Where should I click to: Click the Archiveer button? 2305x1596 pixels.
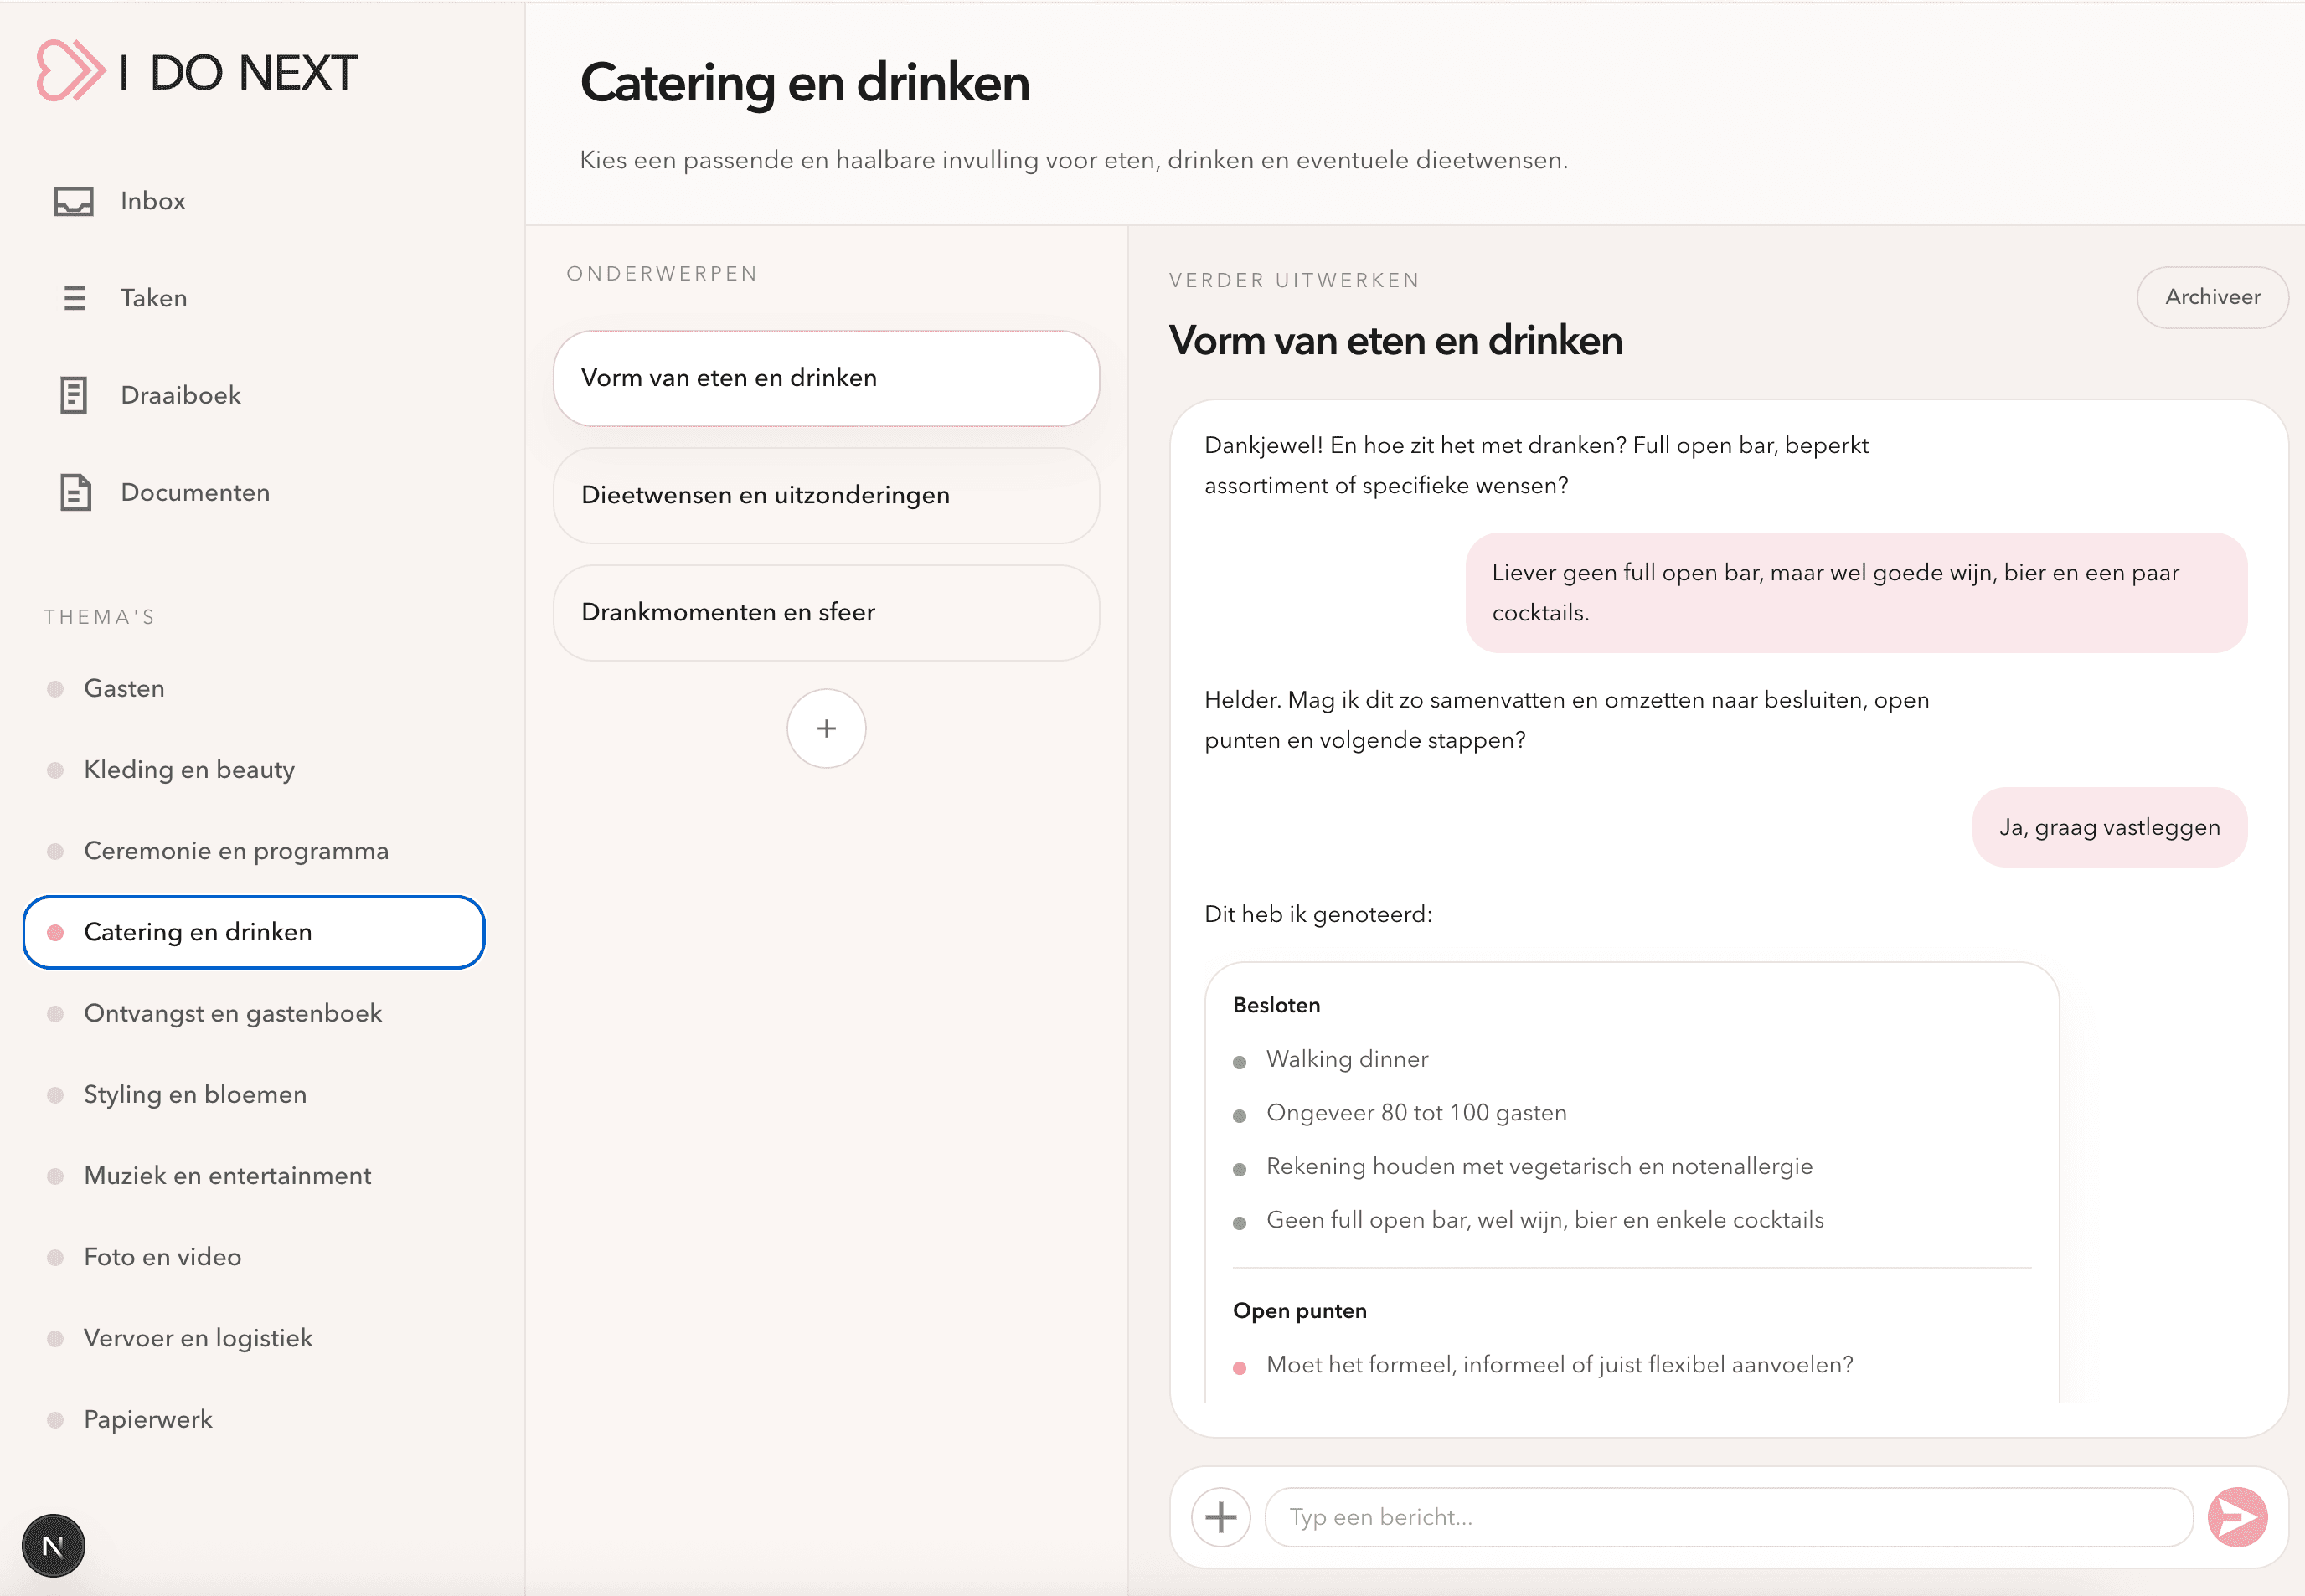[x=2212, y=297]
